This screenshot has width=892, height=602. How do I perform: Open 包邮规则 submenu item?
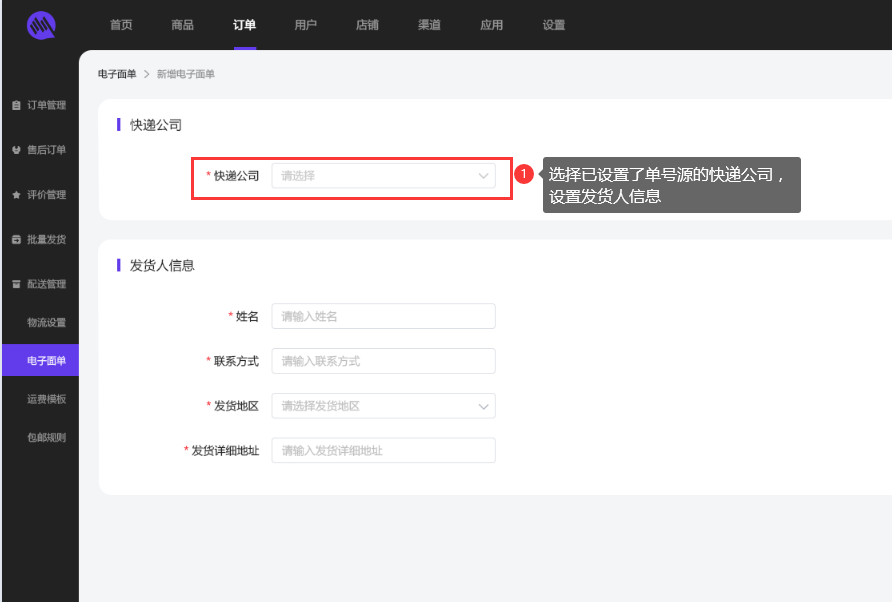tap(47, 438)
